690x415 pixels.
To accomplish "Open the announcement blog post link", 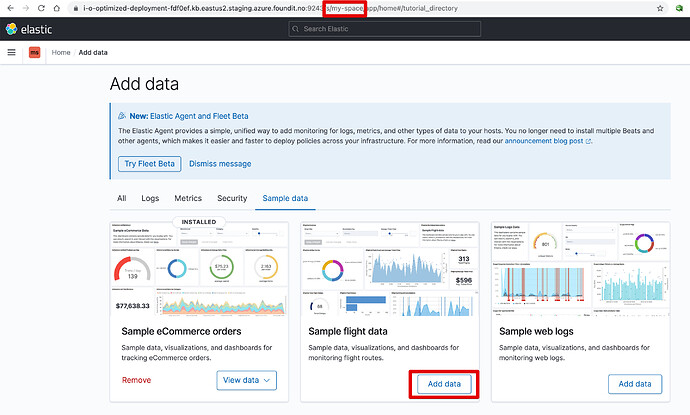I will click(x=547, y=141).
